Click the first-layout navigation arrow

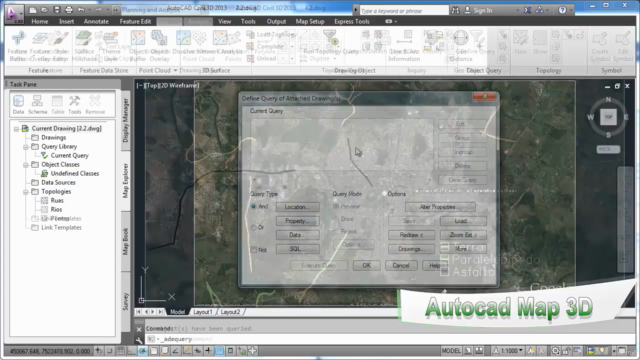pos(138,312)
